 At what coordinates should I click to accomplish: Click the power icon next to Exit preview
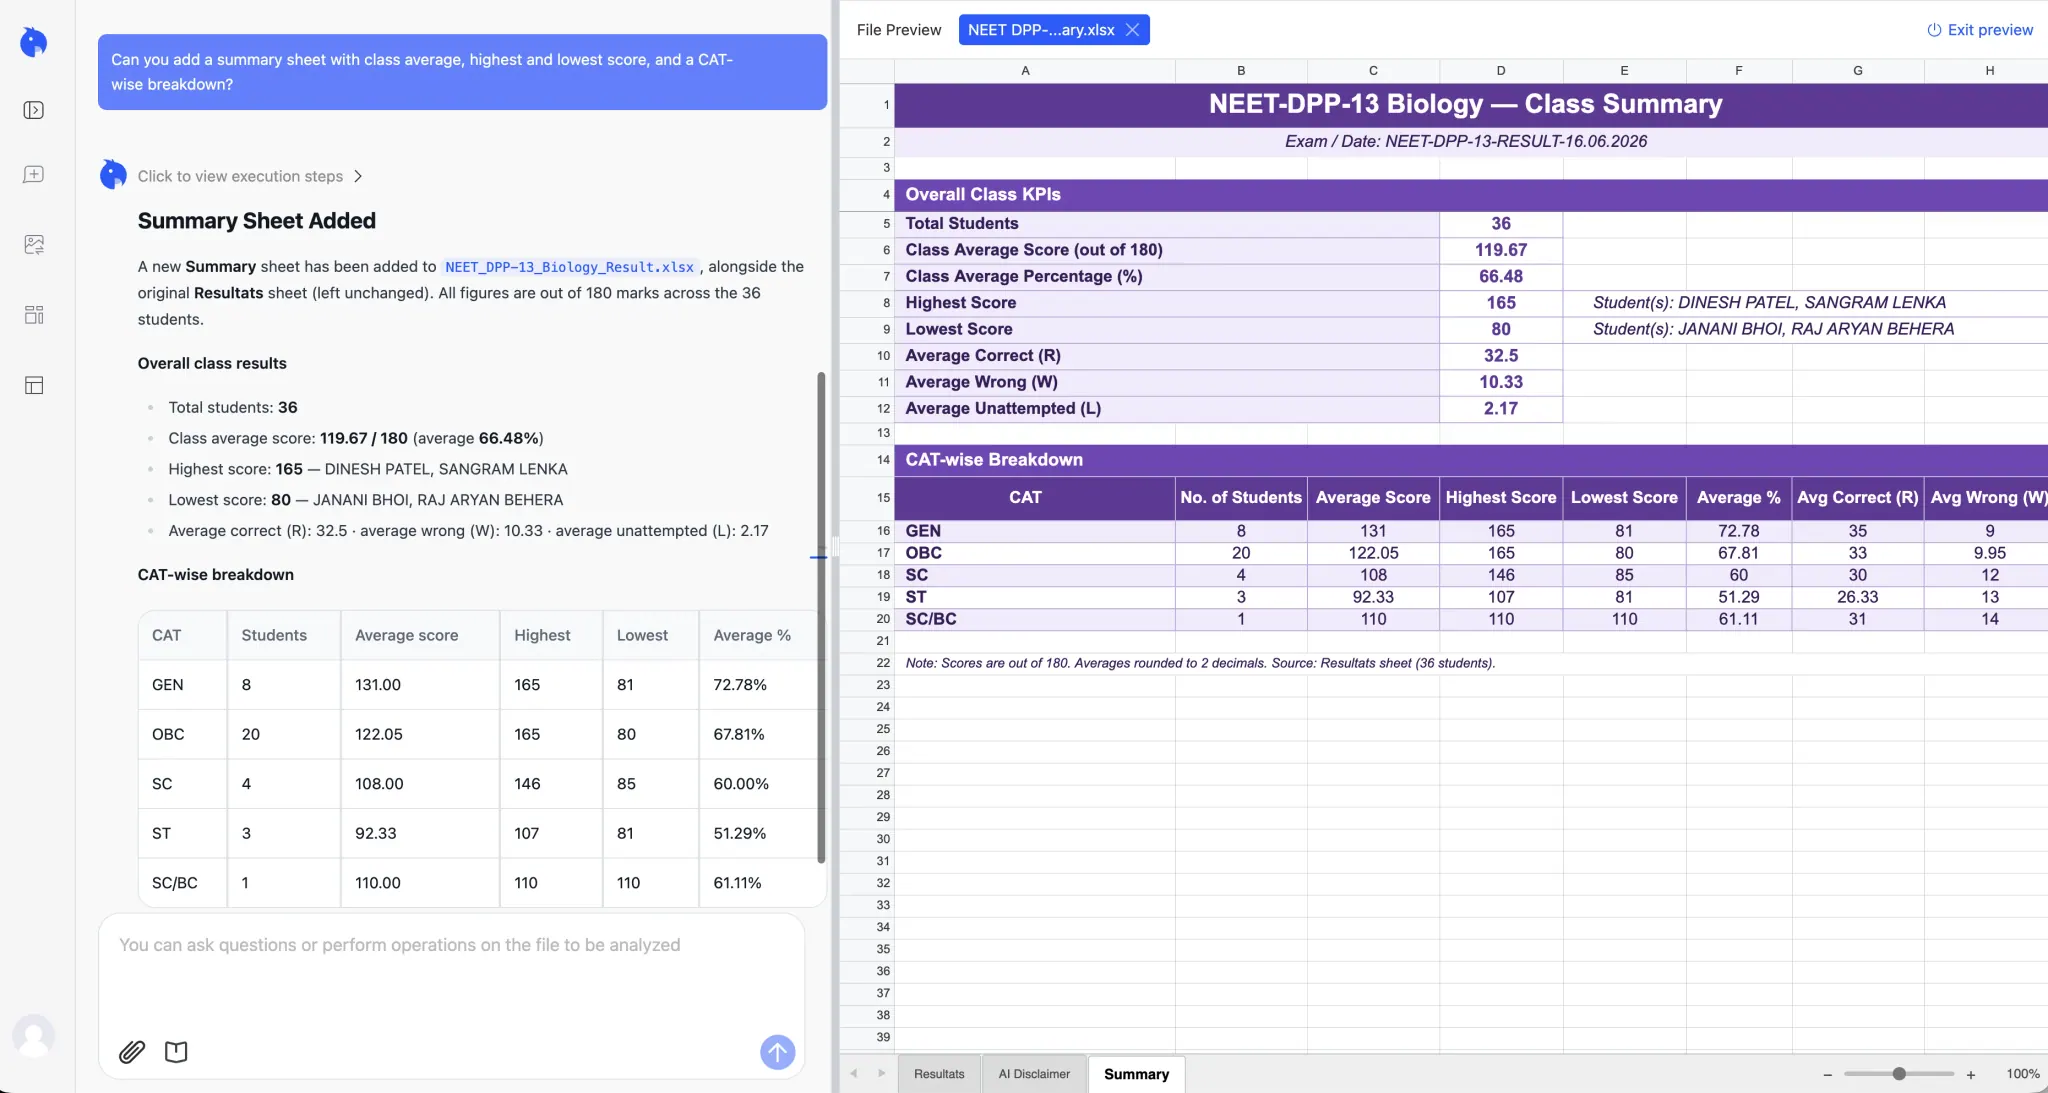[x=1934, y=30]
